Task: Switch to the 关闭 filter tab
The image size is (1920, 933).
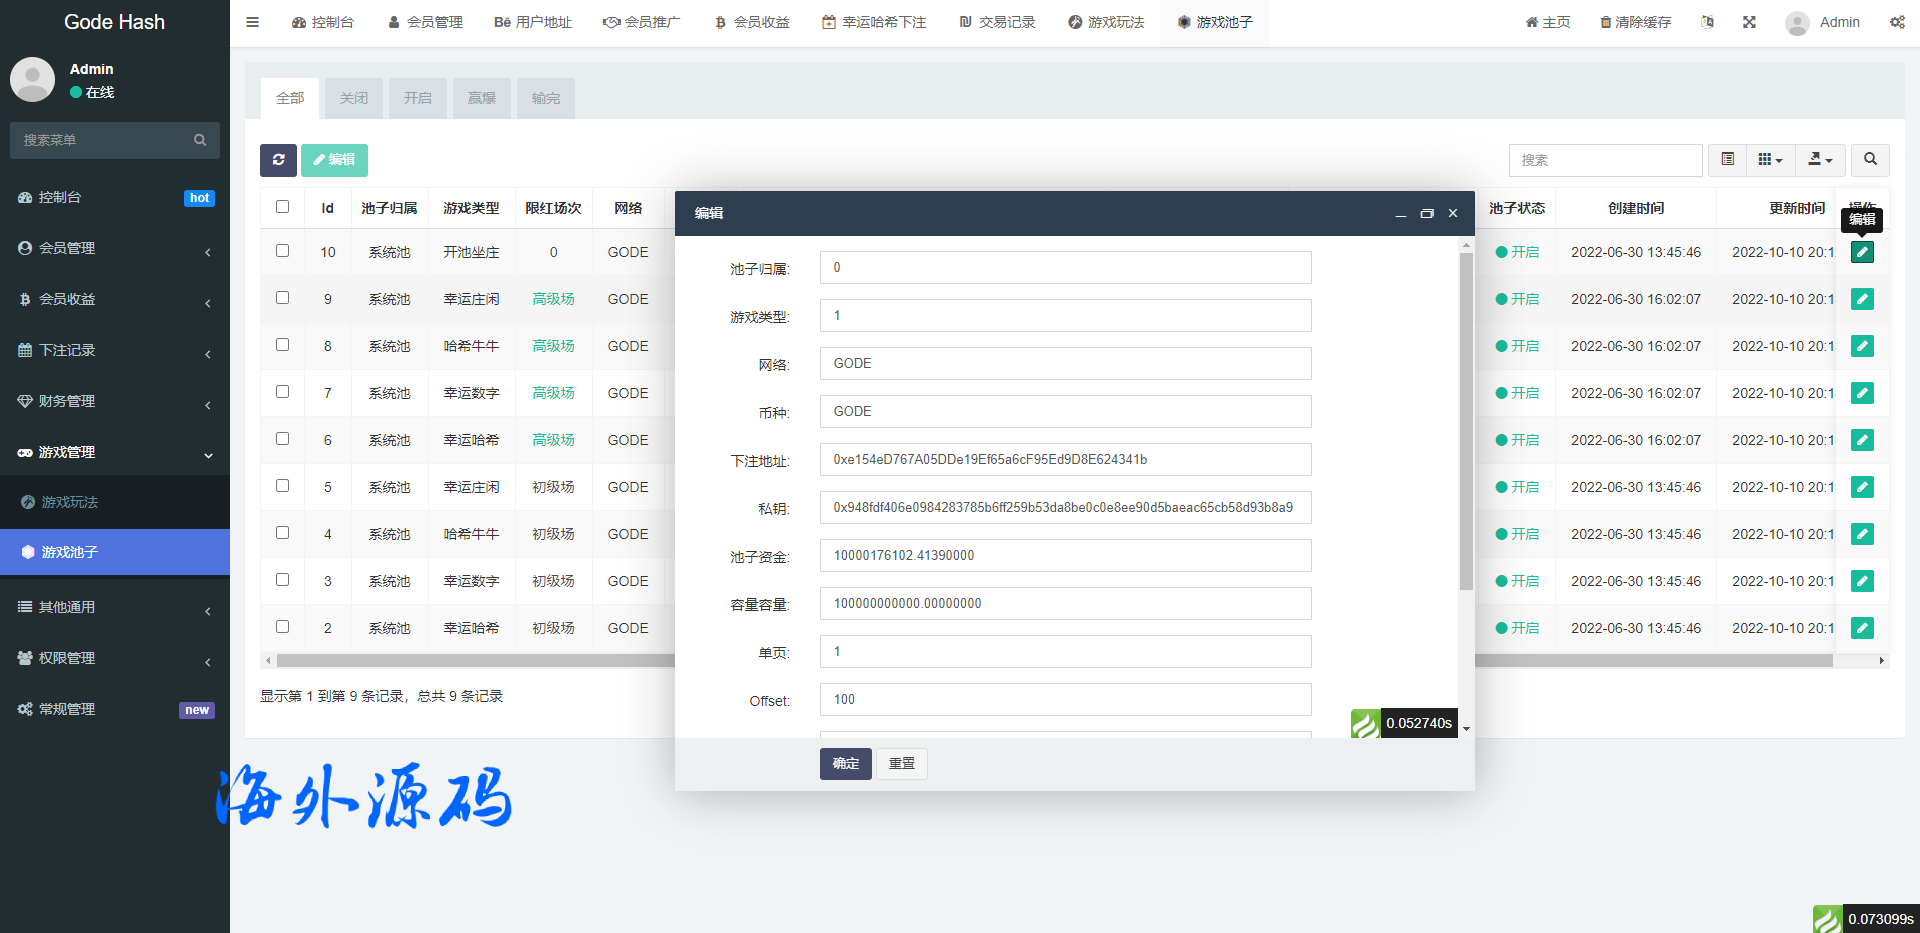Action: (x=353, y=98)
